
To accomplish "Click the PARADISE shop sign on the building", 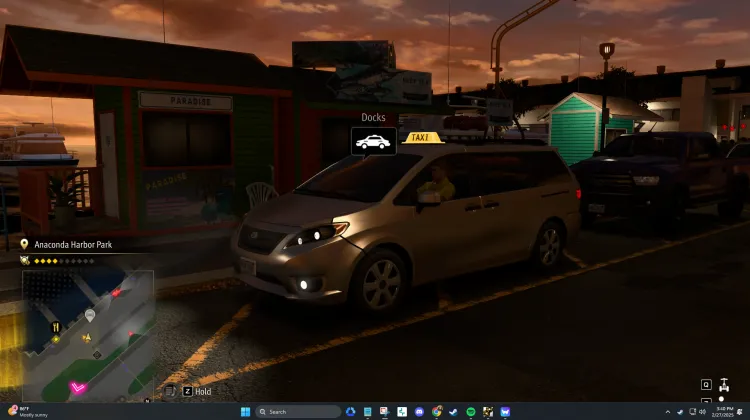I will pyautogui.click(x=186, y=101).
